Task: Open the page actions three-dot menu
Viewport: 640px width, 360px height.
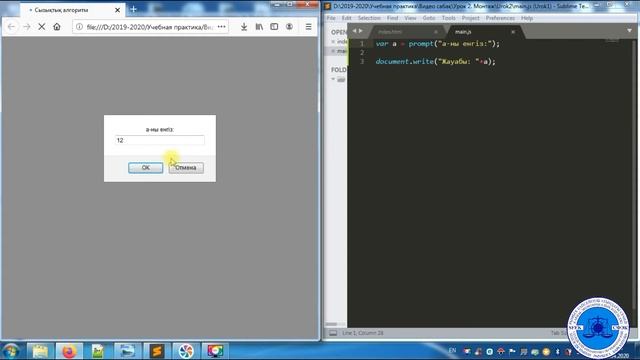Action: 222,27
